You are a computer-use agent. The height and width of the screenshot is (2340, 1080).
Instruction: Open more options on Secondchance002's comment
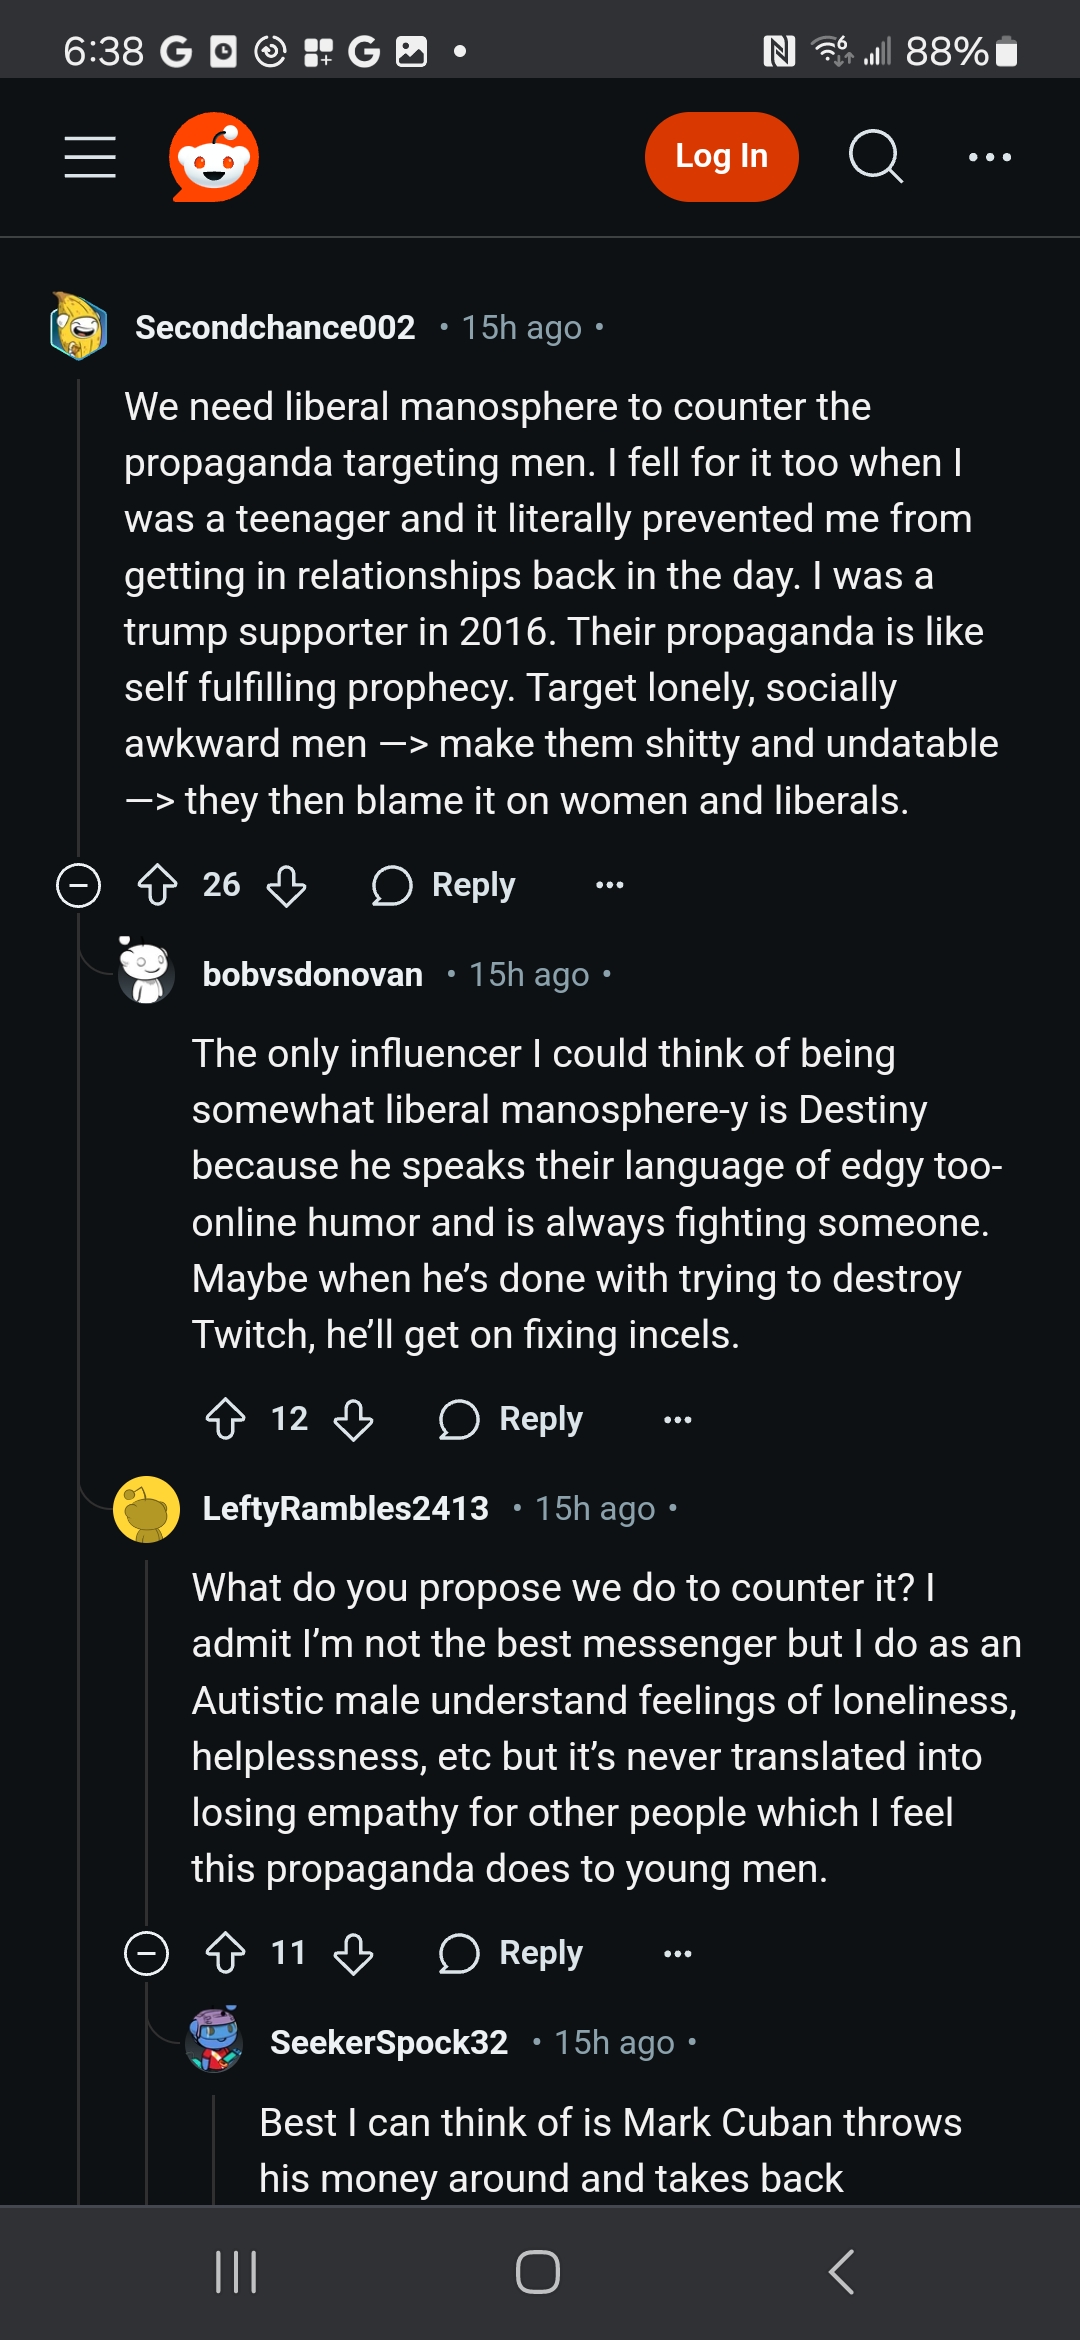point(610,885)
